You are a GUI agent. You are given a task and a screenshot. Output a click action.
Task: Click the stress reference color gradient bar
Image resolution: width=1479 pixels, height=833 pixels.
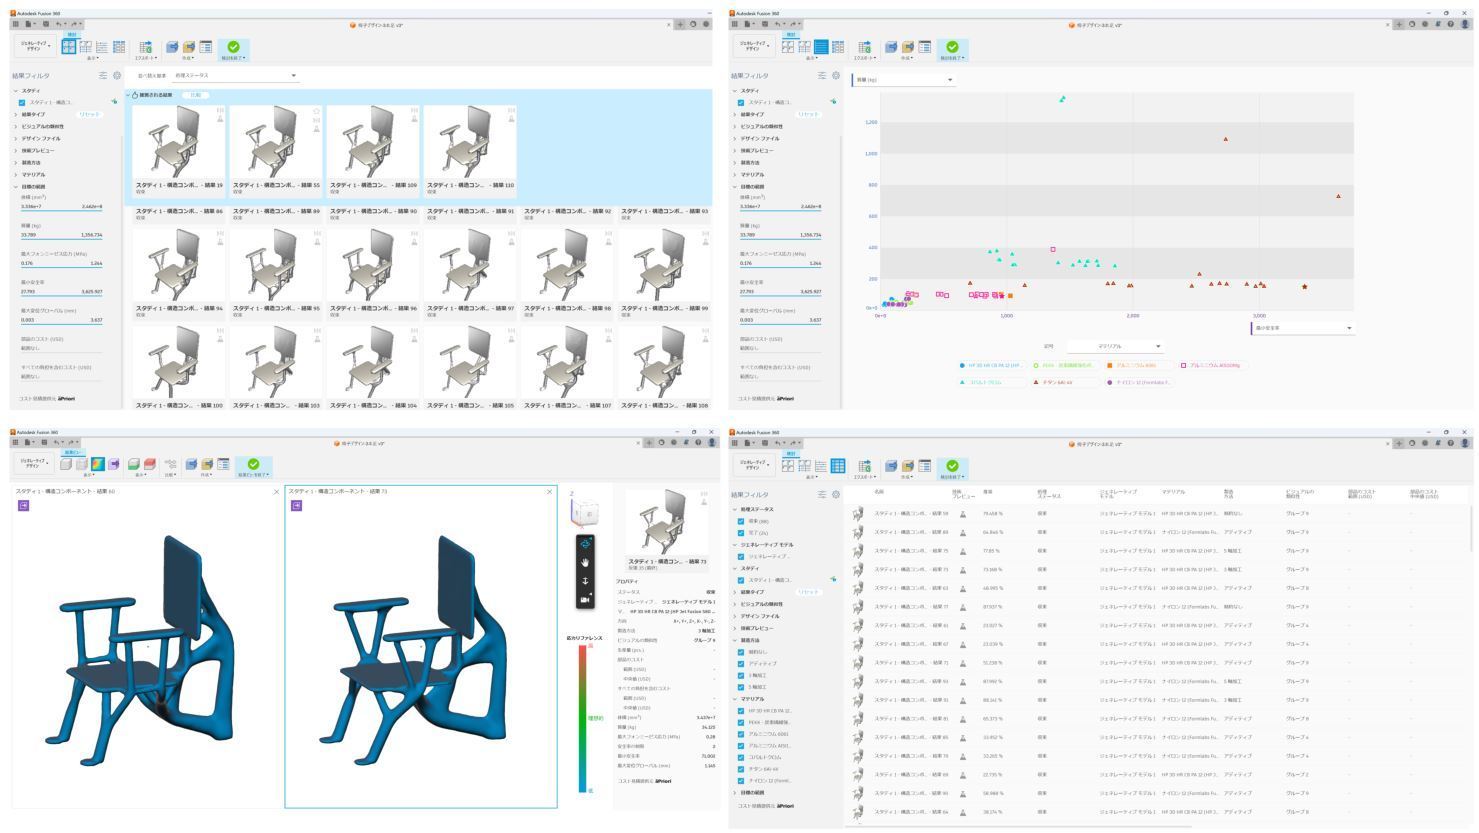pos(583,719)
